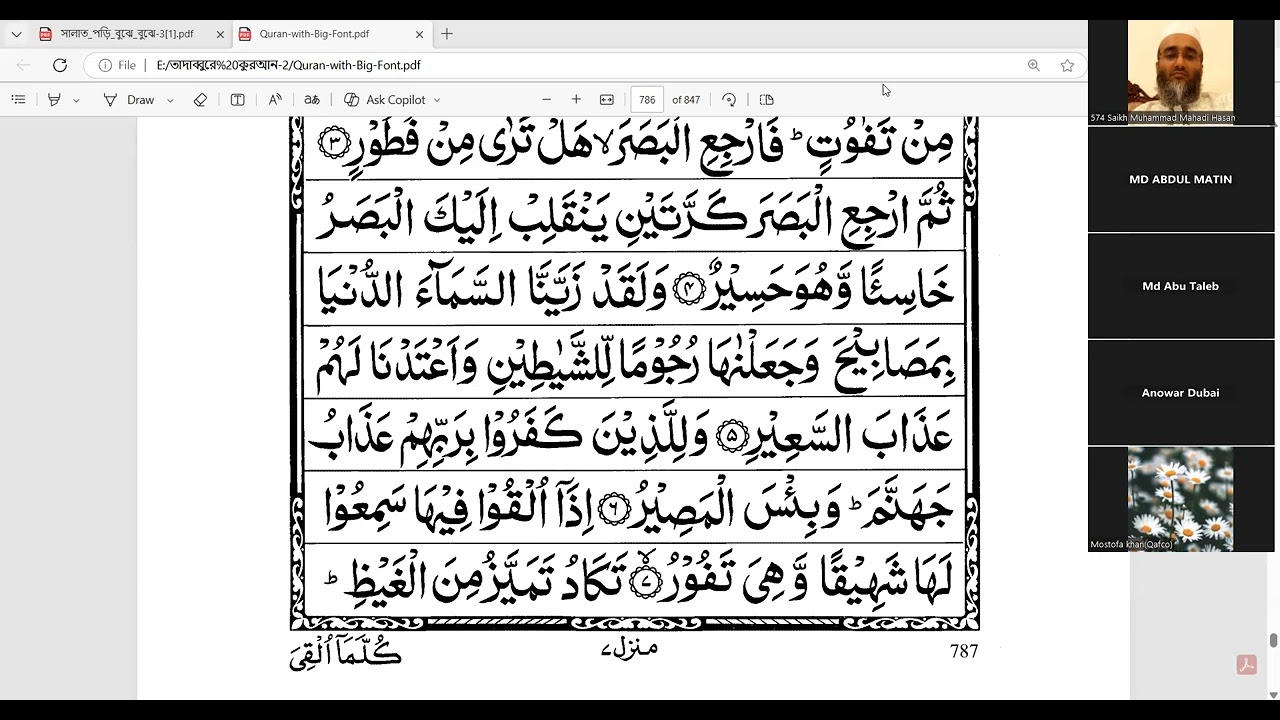Click the address bar URL
1280x720 pixels.
tap(288, 65)
